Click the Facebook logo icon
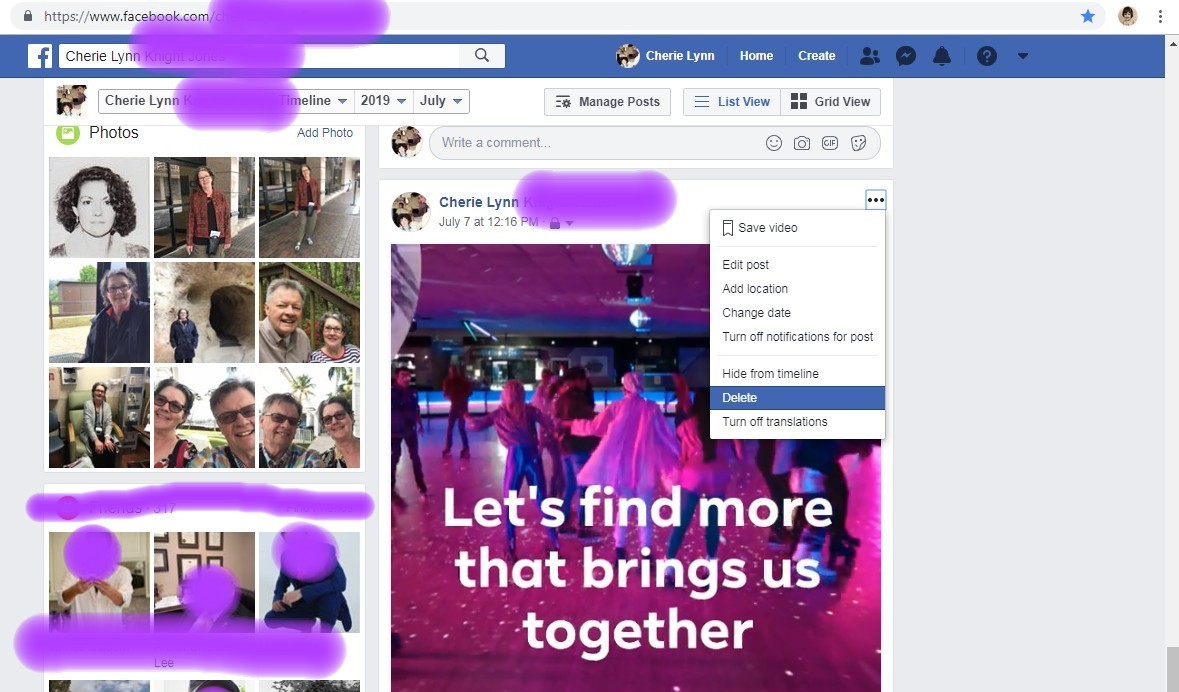The height and width of the screenshot is (692, 1179). pos(40,56)
